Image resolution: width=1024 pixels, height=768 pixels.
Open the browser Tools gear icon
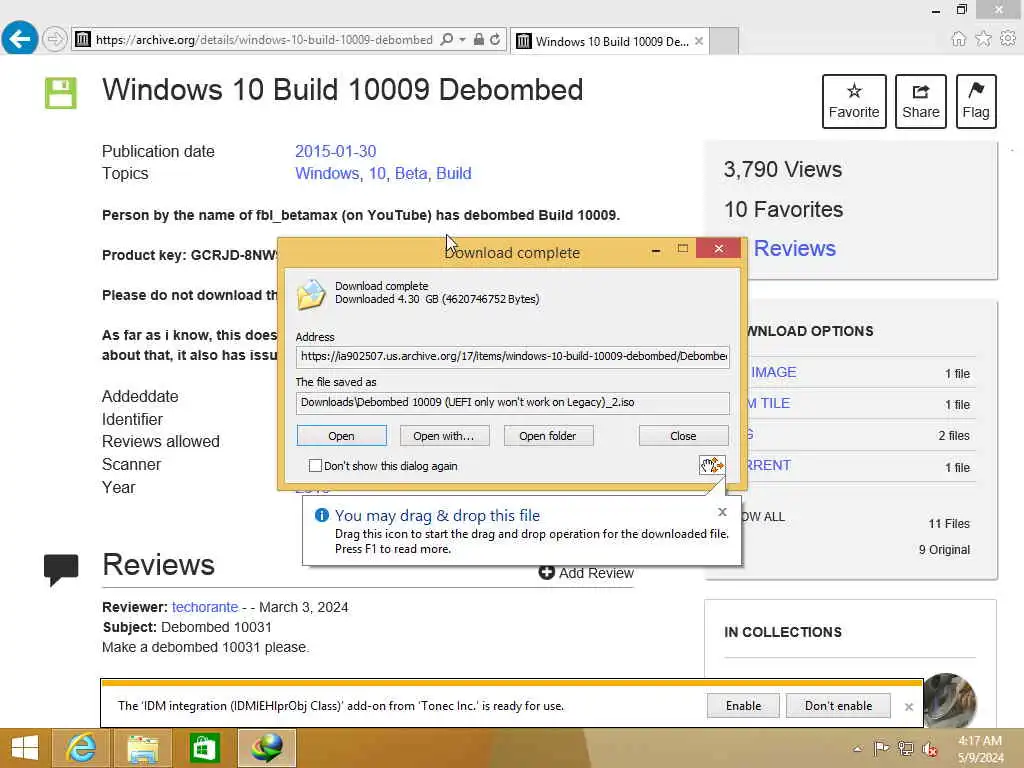coord(1008,39)
